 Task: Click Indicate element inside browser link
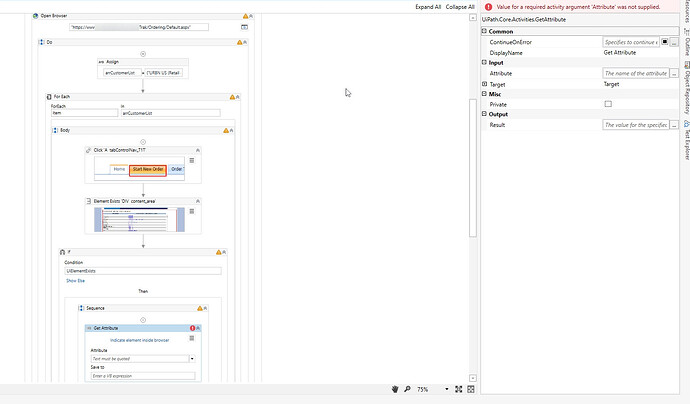139,340
